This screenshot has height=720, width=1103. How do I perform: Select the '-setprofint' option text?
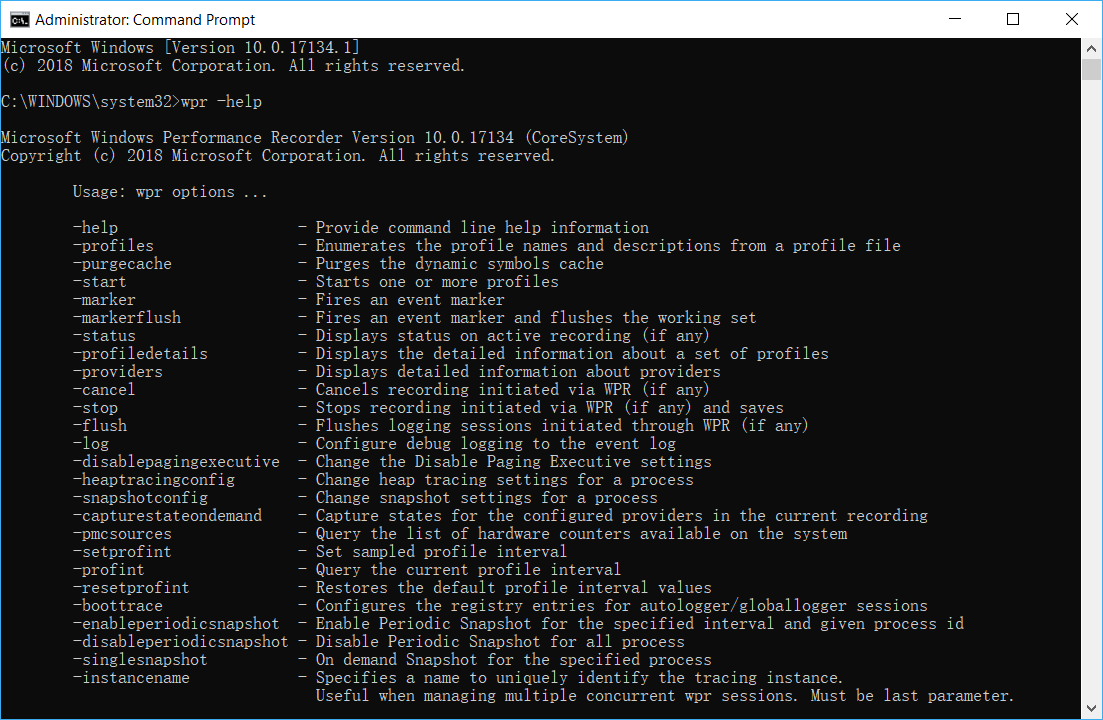[x=122, y=552]
